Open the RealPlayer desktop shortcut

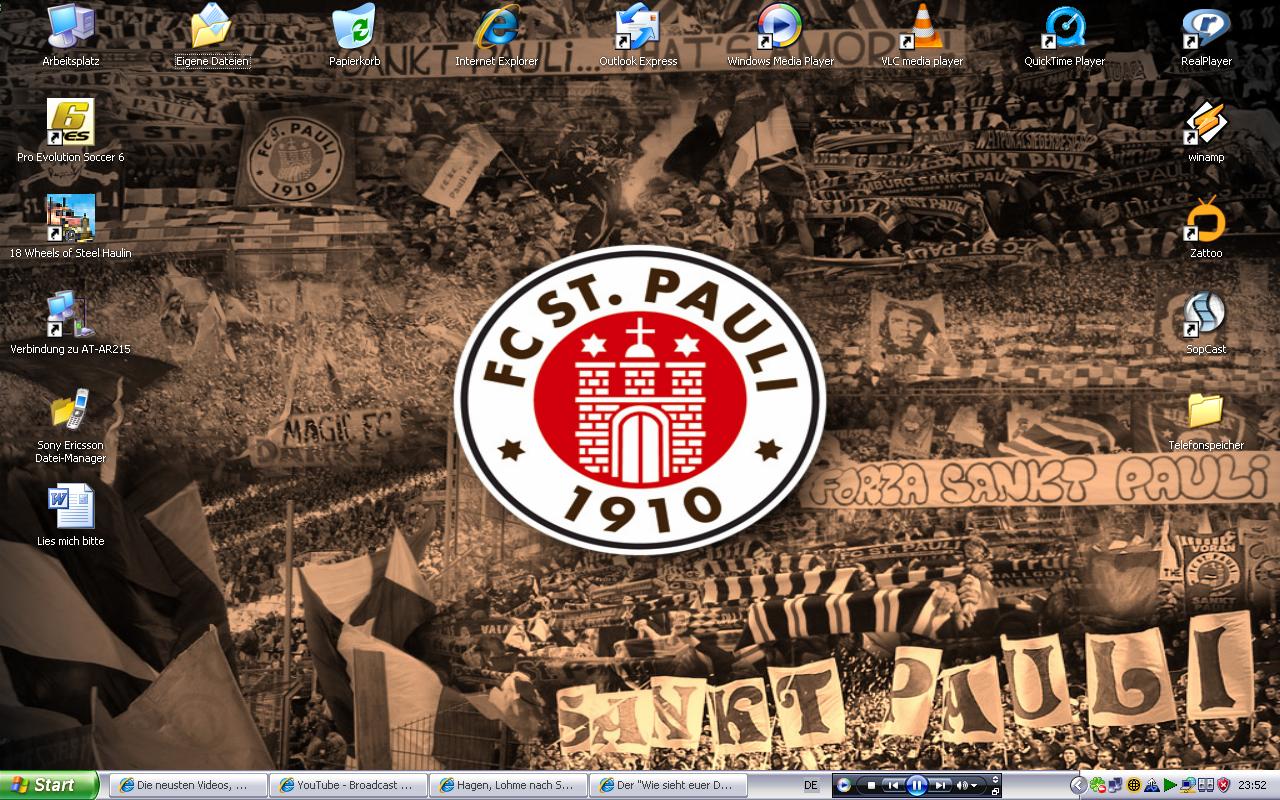click(x=1206, y=34)
